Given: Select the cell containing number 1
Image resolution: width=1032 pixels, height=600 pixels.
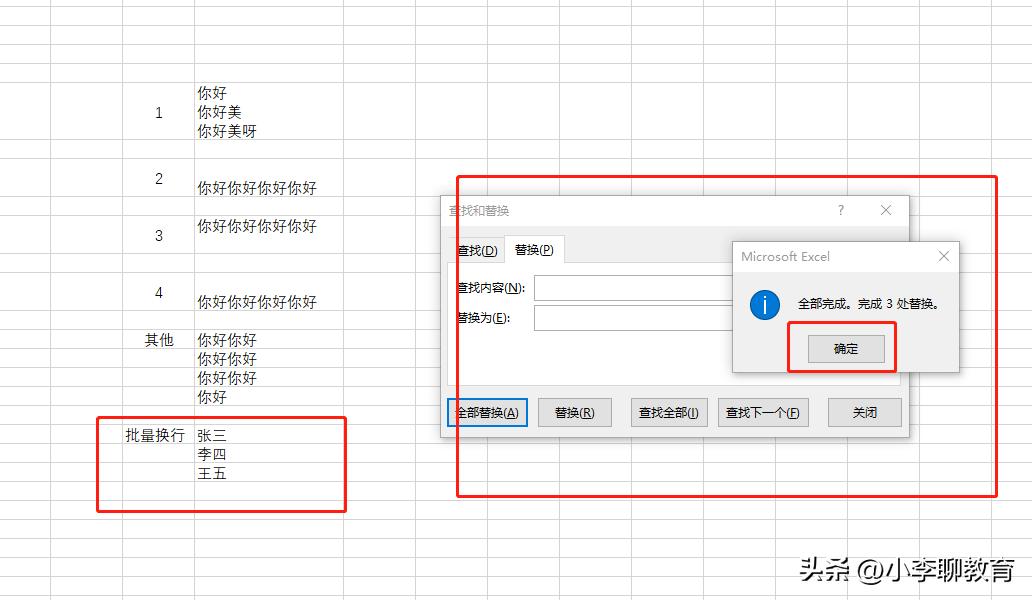Looking at the screenshot, I should 158,113.
